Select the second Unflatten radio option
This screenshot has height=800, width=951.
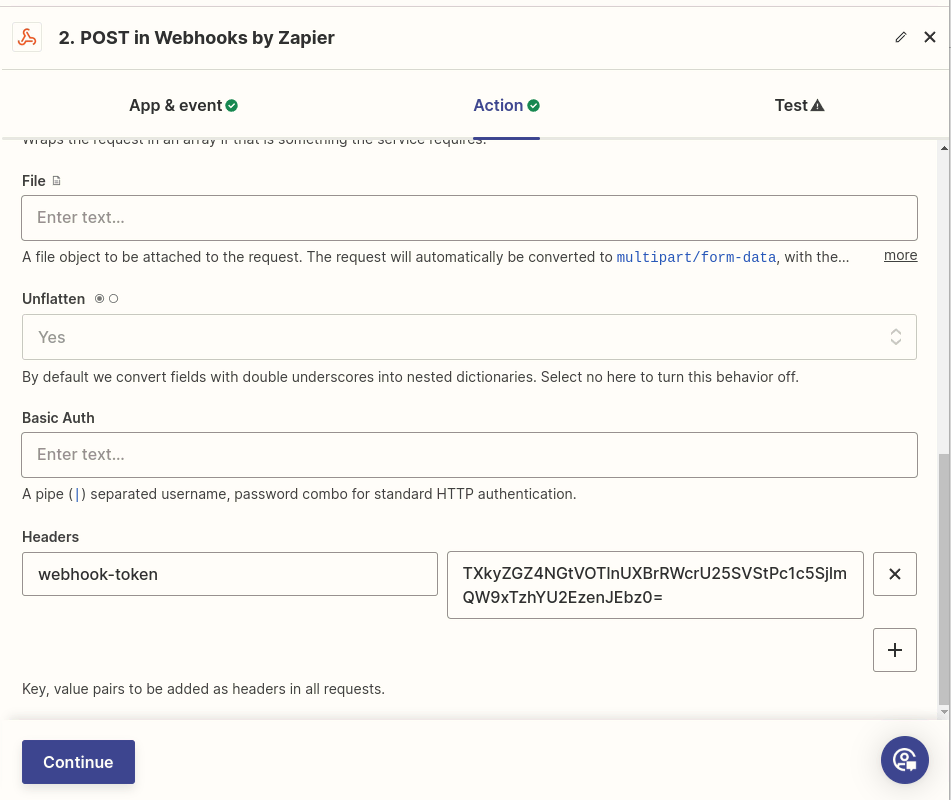(113, 299)
